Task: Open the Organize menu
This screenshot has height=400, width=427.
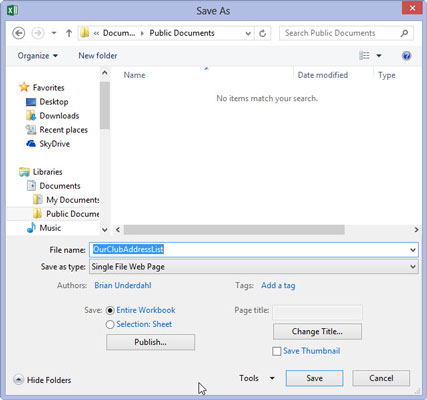Action: click(37, 56)
